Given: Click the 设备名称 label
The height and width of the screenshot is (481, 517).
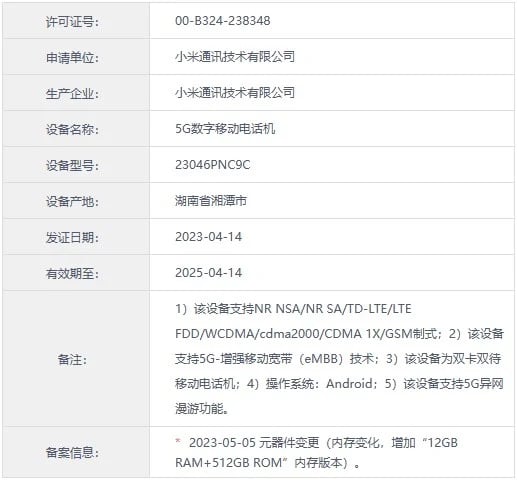Looking at the screenshot, I should pos(72,130).
